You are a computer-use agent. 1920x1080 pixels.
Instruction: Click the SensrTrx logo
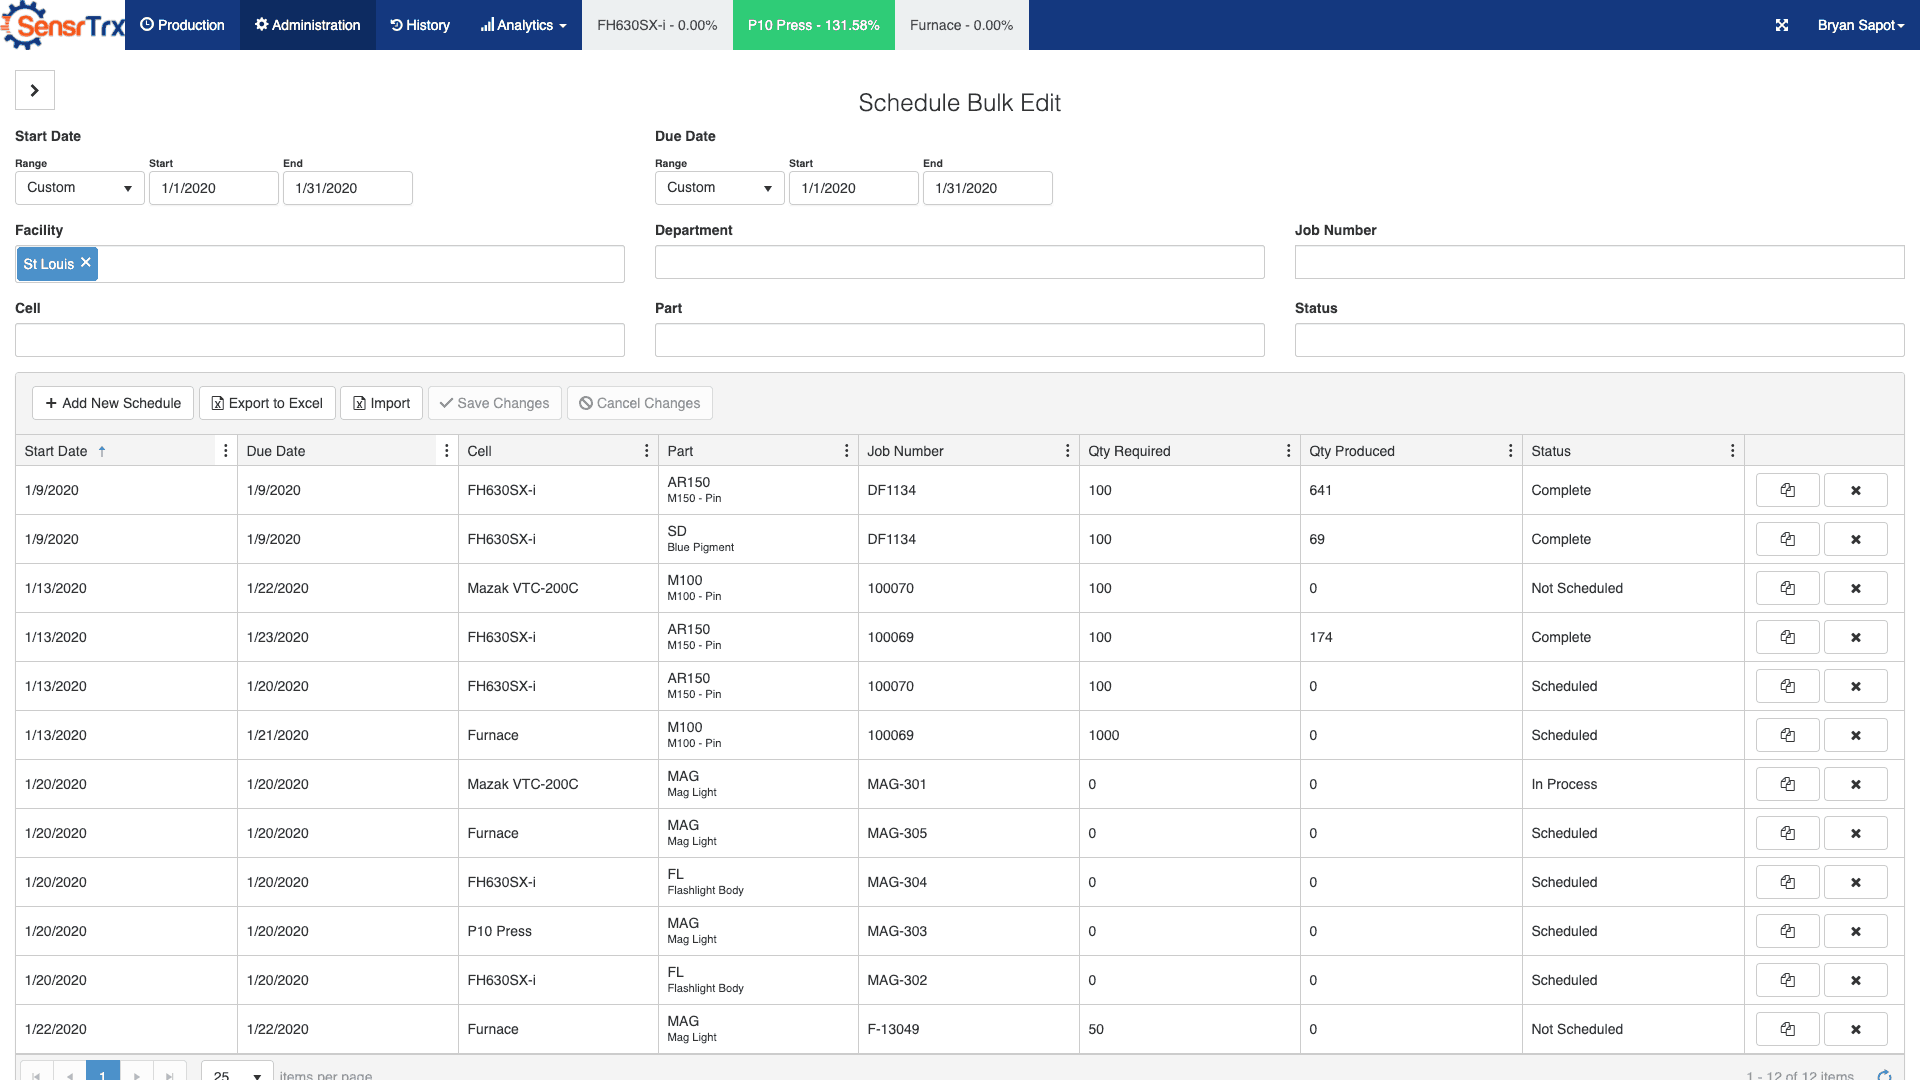coord(62,24)
